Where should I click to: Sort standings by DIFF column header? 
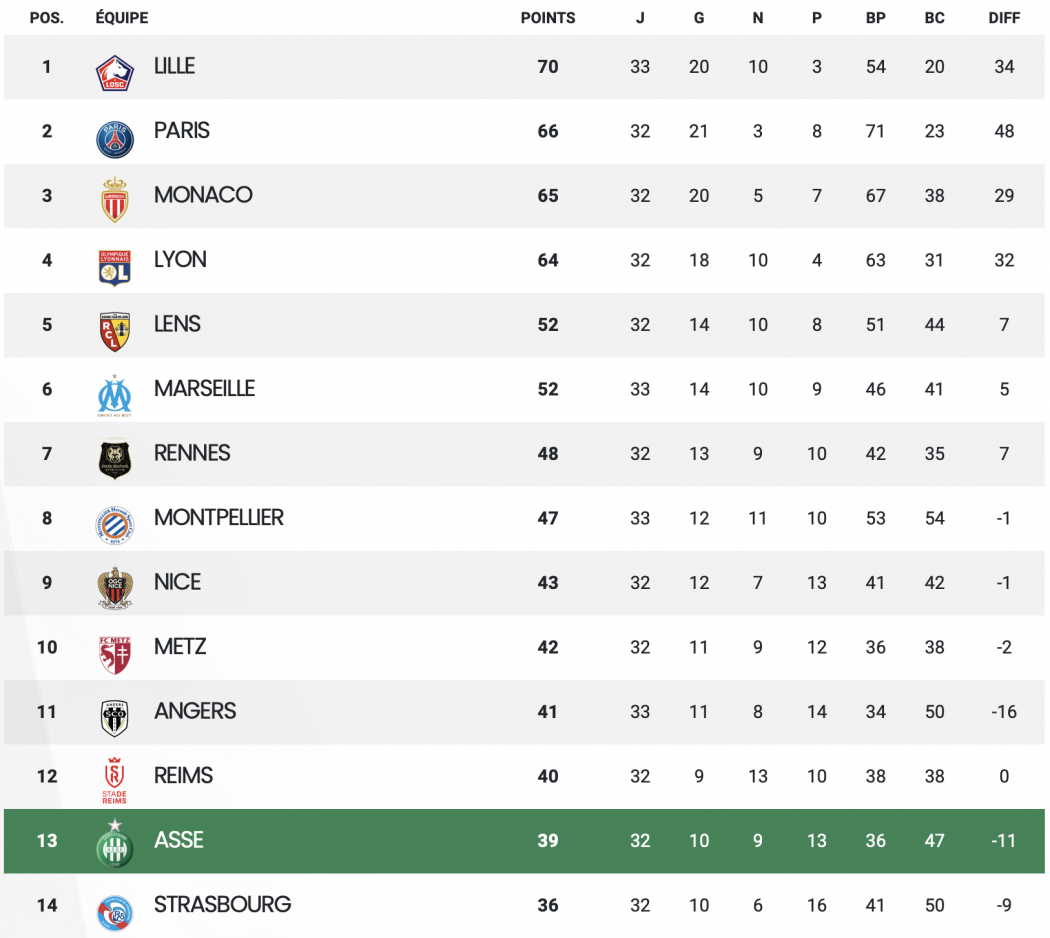1004,18
